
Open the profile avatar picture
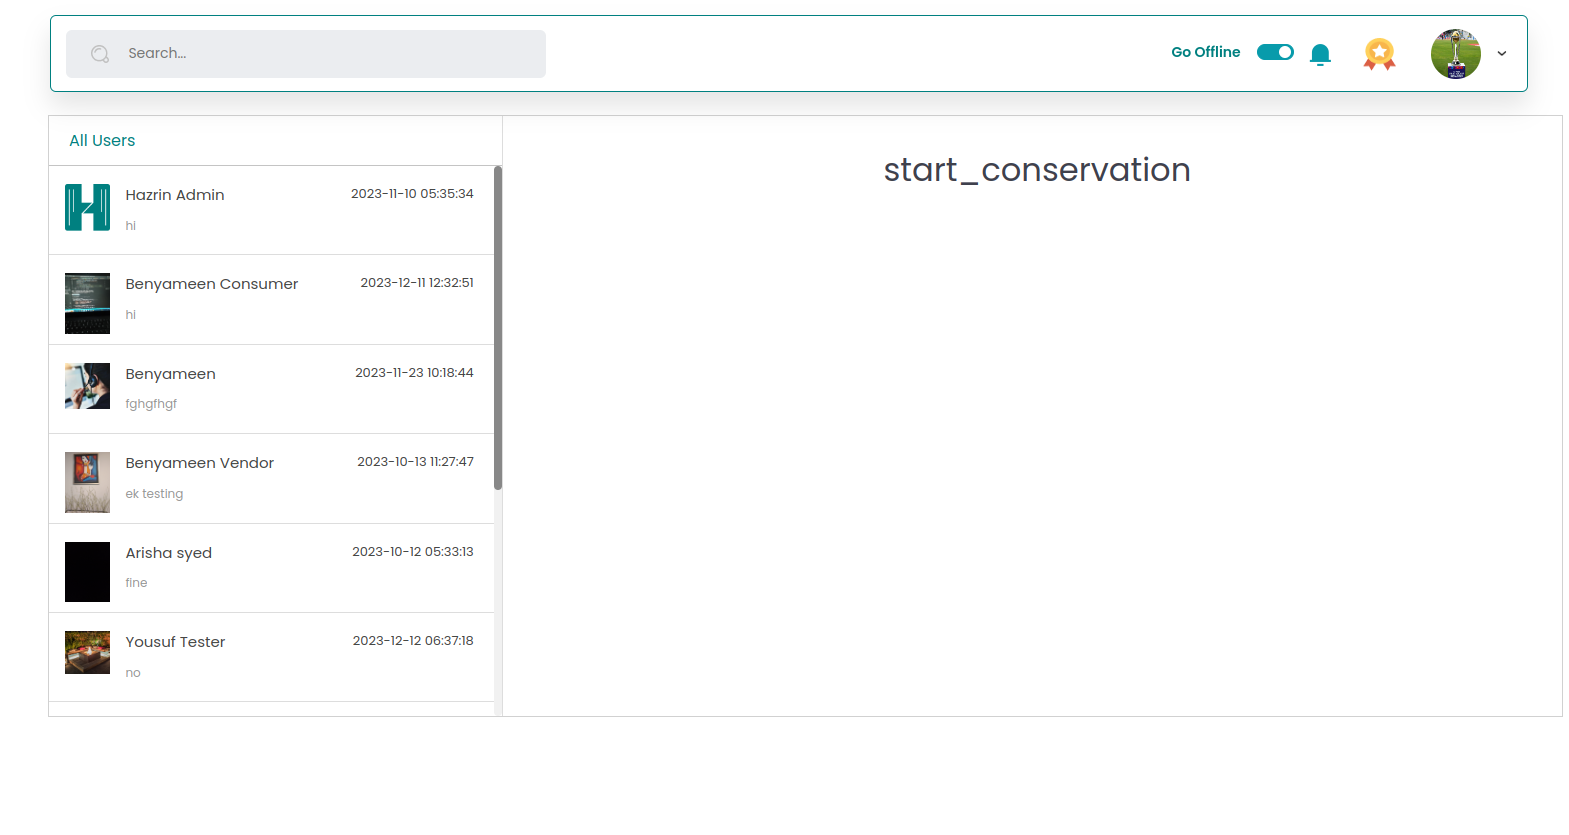coord(1455,54)
